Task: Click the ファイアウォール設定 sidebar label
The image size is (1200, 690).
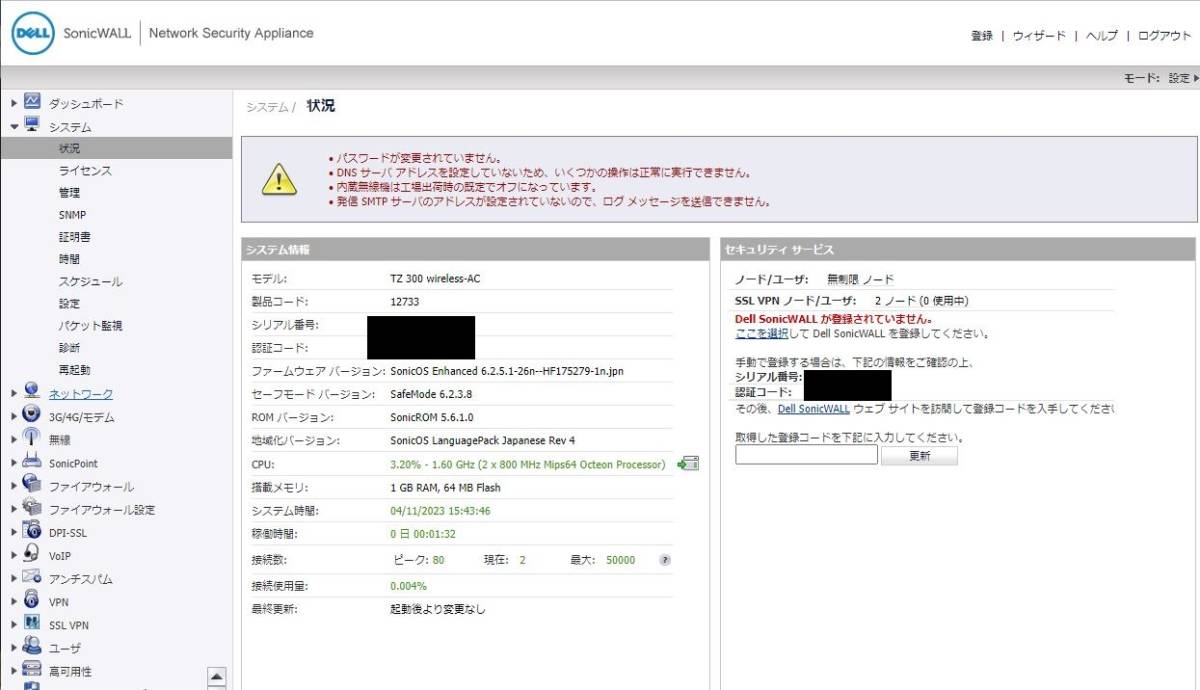Action: tap(102, 510)
